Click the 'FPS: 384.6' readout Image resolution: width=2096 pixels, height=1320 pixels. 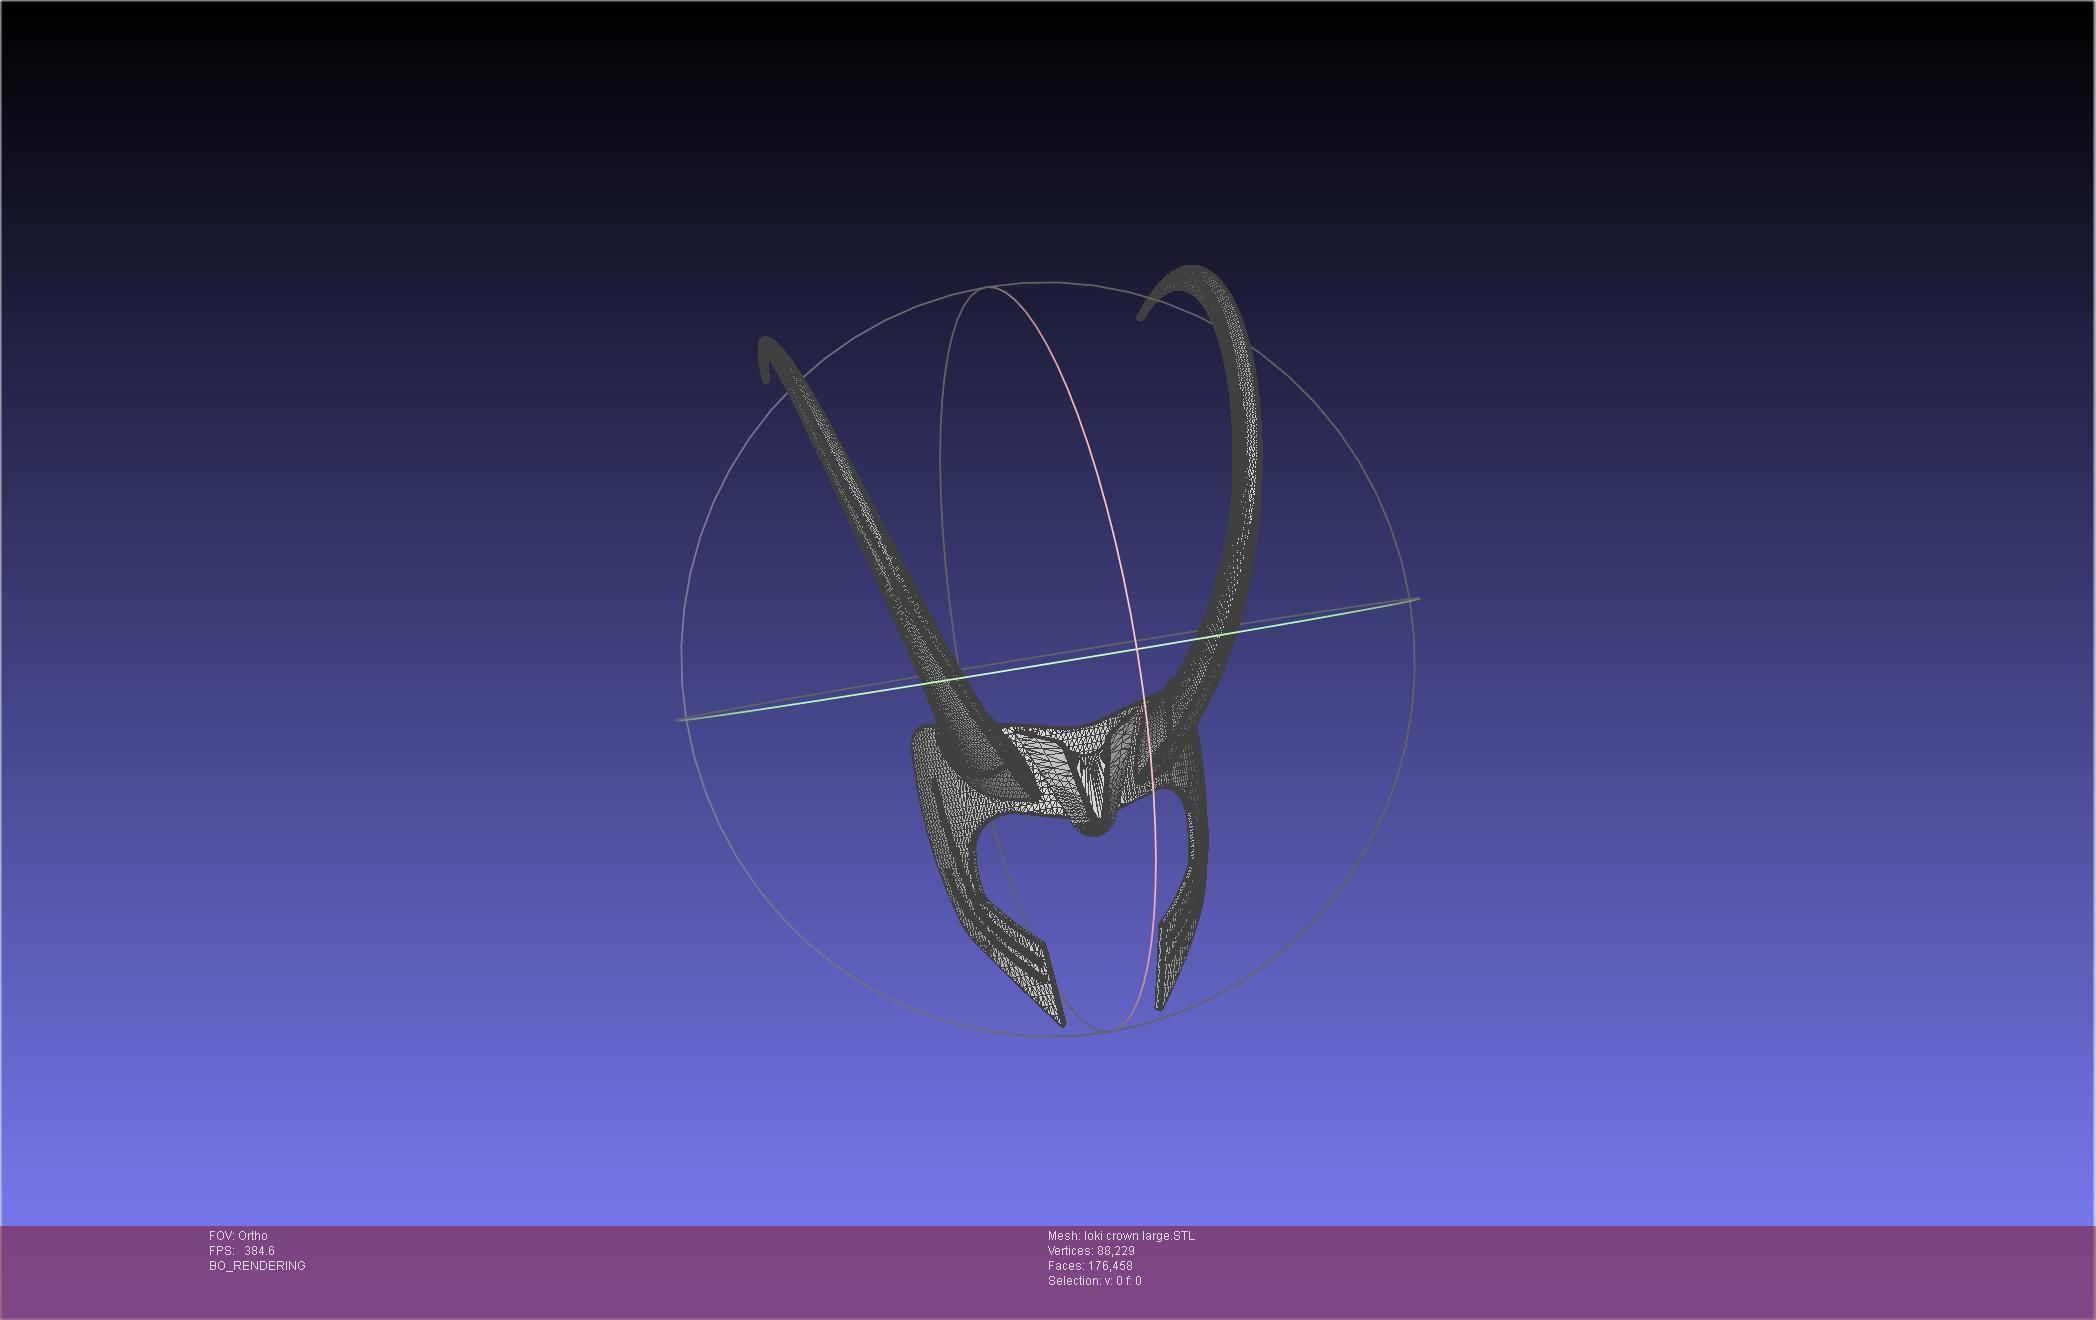(x=242, y=1251)
